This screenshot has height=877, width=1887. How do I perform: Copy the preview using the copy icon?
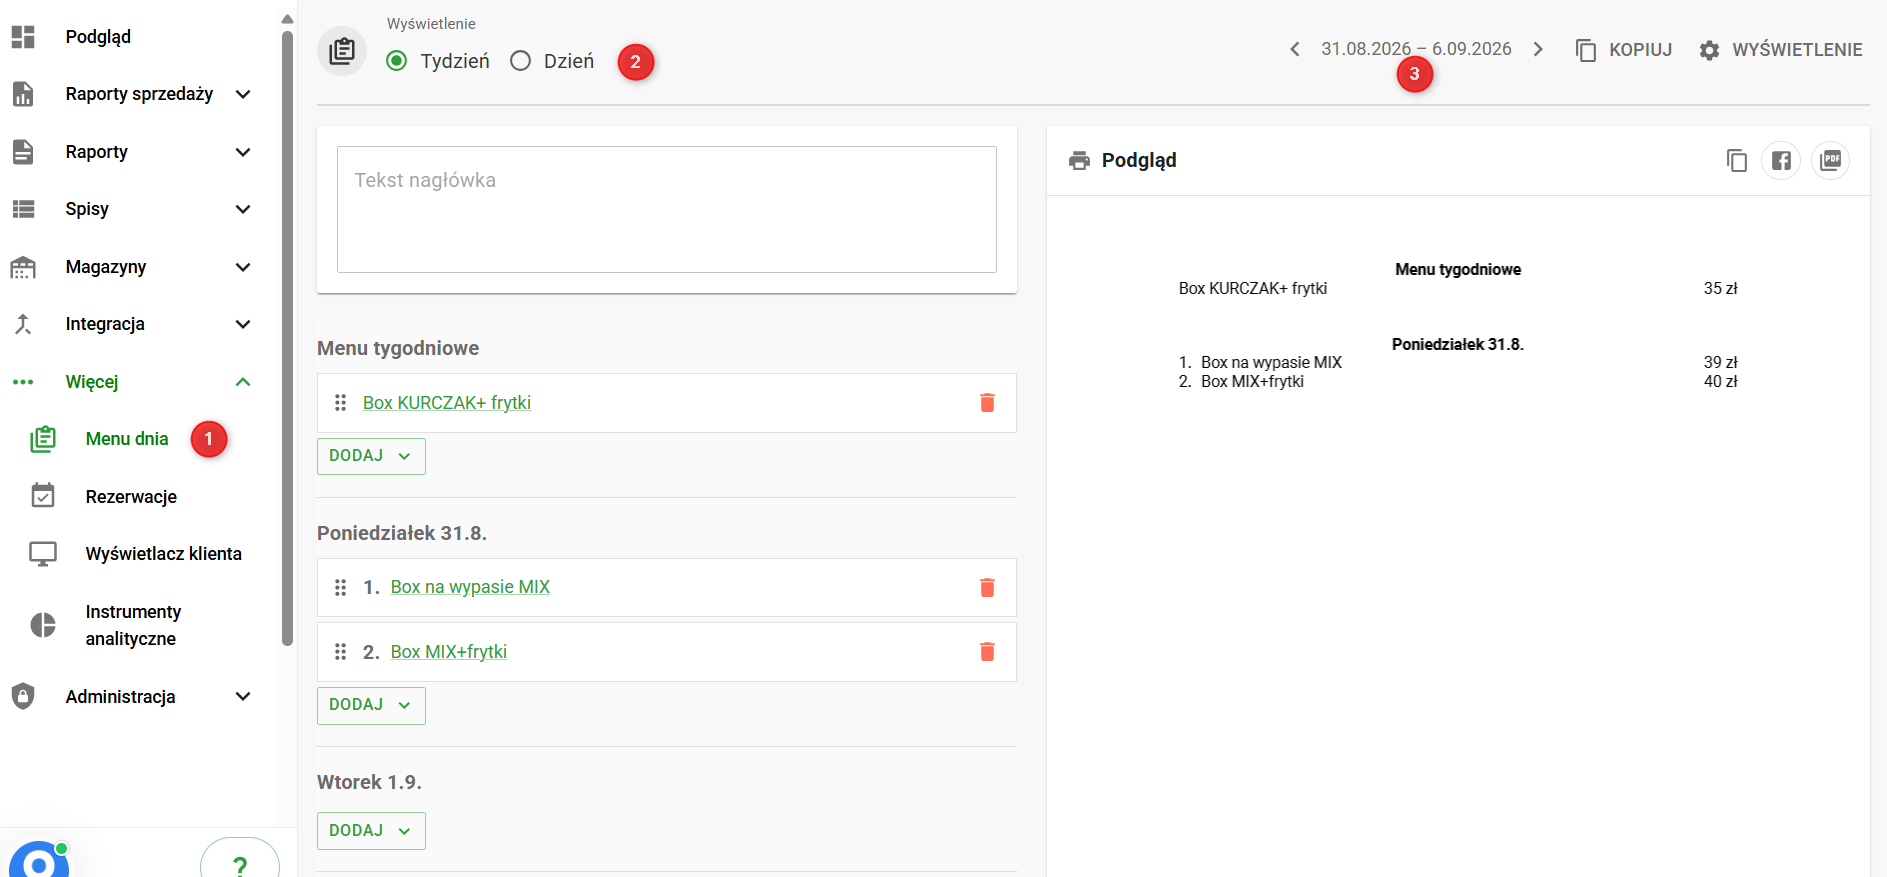pos(1737,160)
